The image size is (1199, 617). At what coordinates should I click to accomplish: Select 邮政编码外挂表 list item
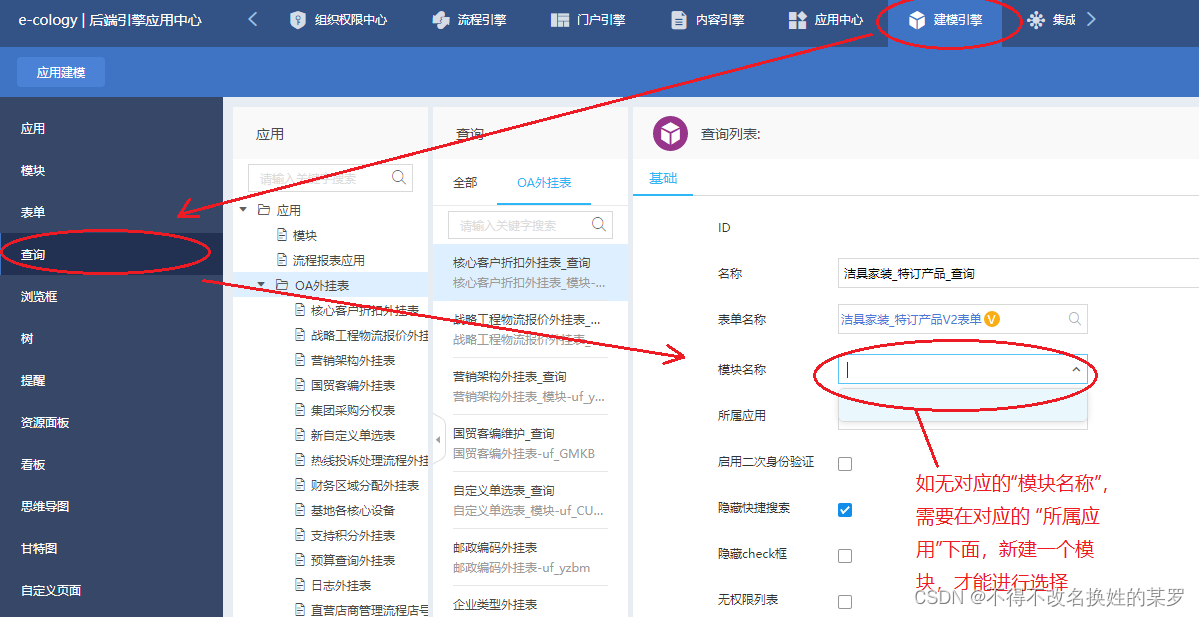point(531,557)
